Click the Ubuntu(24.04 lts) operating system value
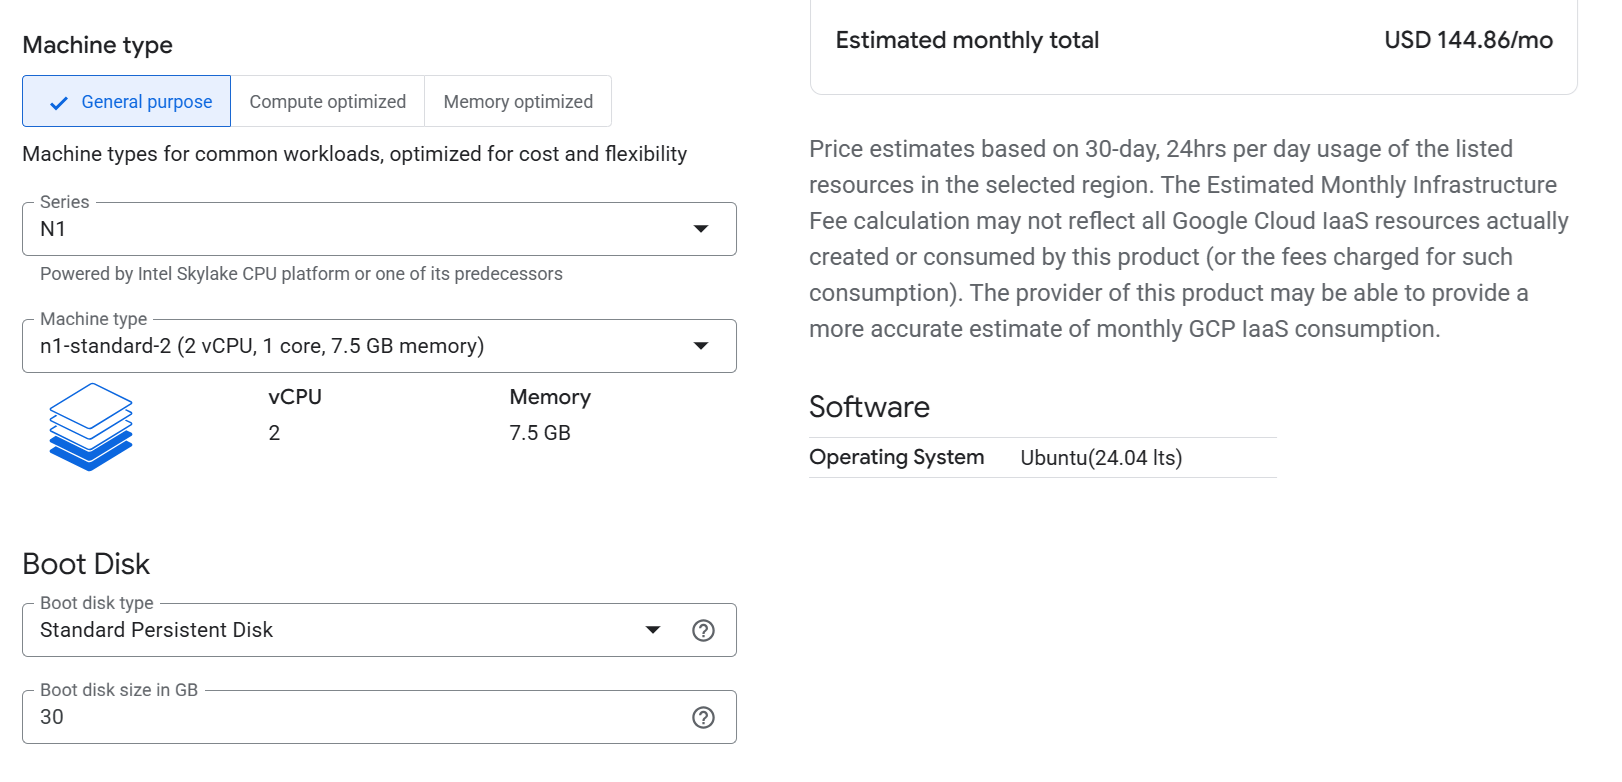 click(1101, 458)
